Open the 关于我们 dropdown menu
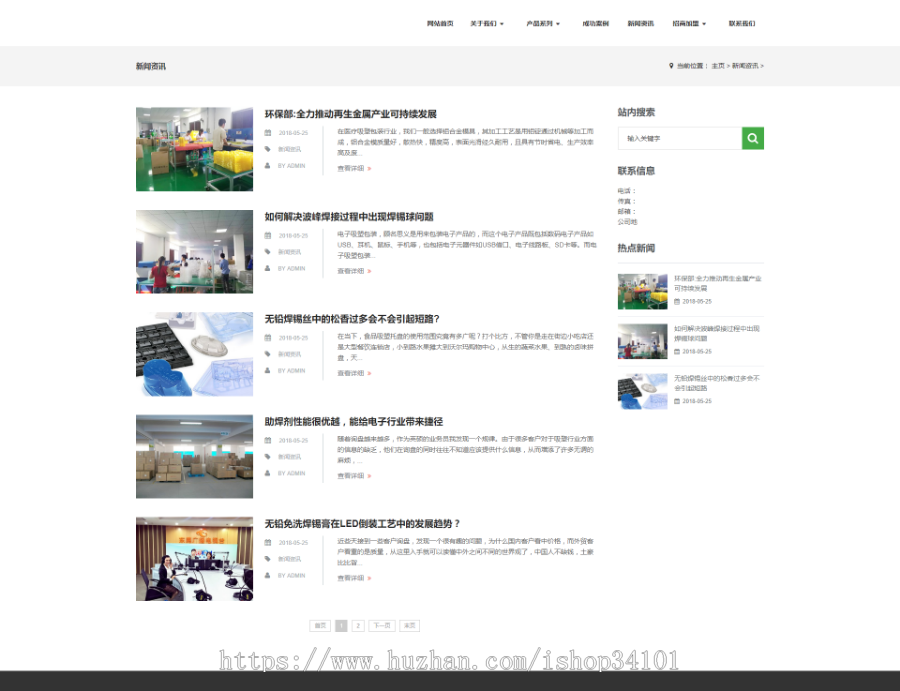900x691 pixels. point(484,22)
